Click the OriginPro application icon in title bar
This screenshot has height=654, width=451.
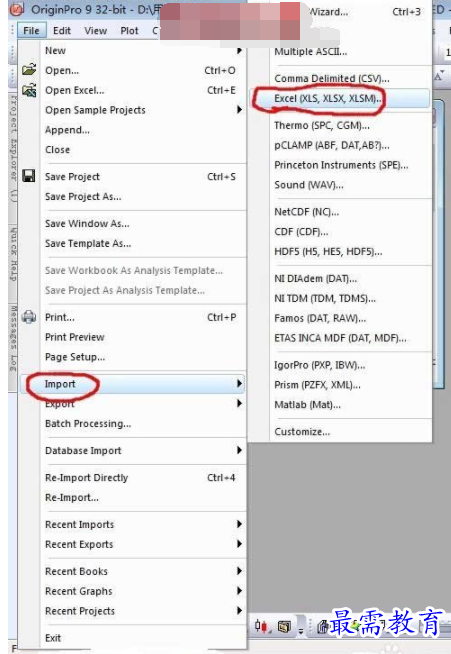[16, 8]
